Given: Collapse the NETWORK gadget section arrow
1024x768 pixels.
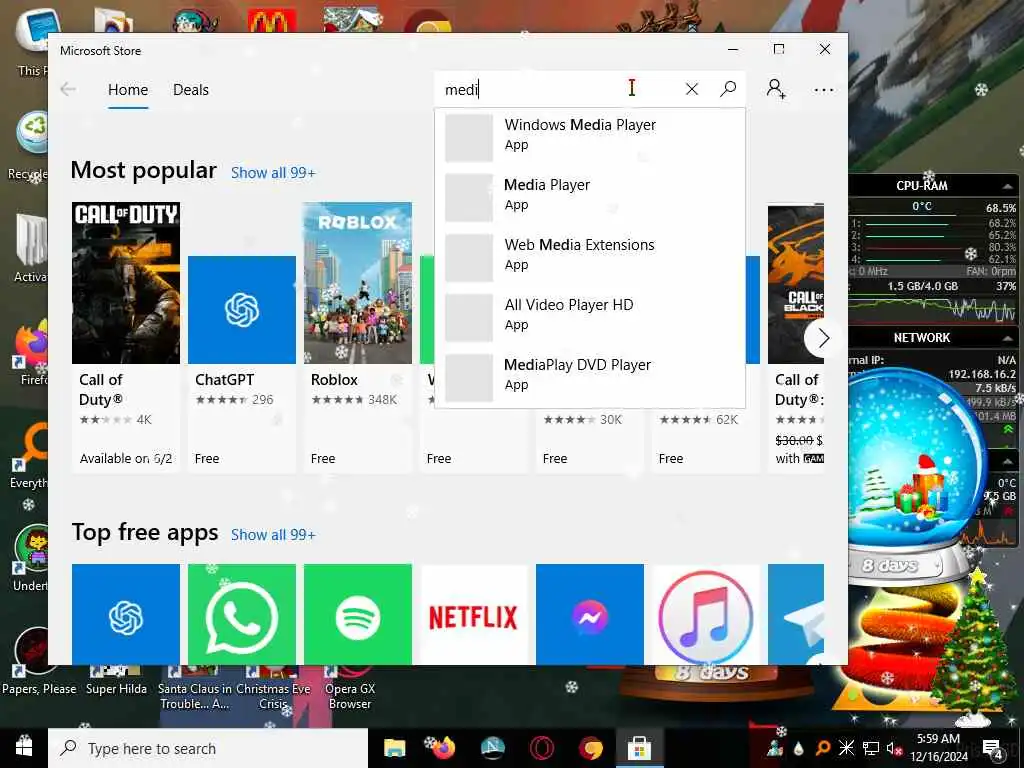Looking at the screenshot, I should pos(1007,338).
